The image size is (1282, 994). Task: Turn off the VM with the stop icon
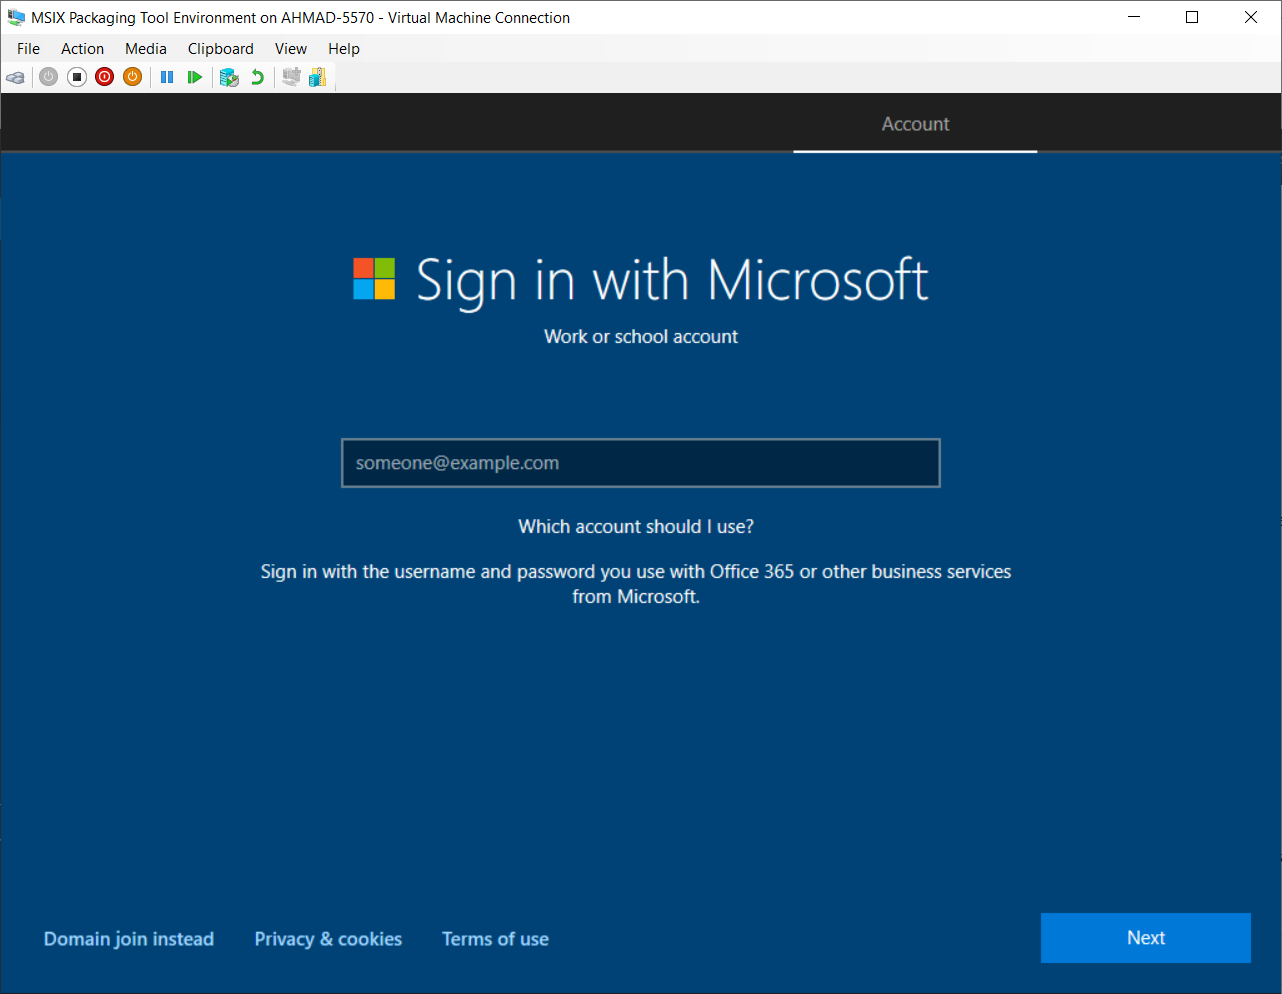[77, 77]
